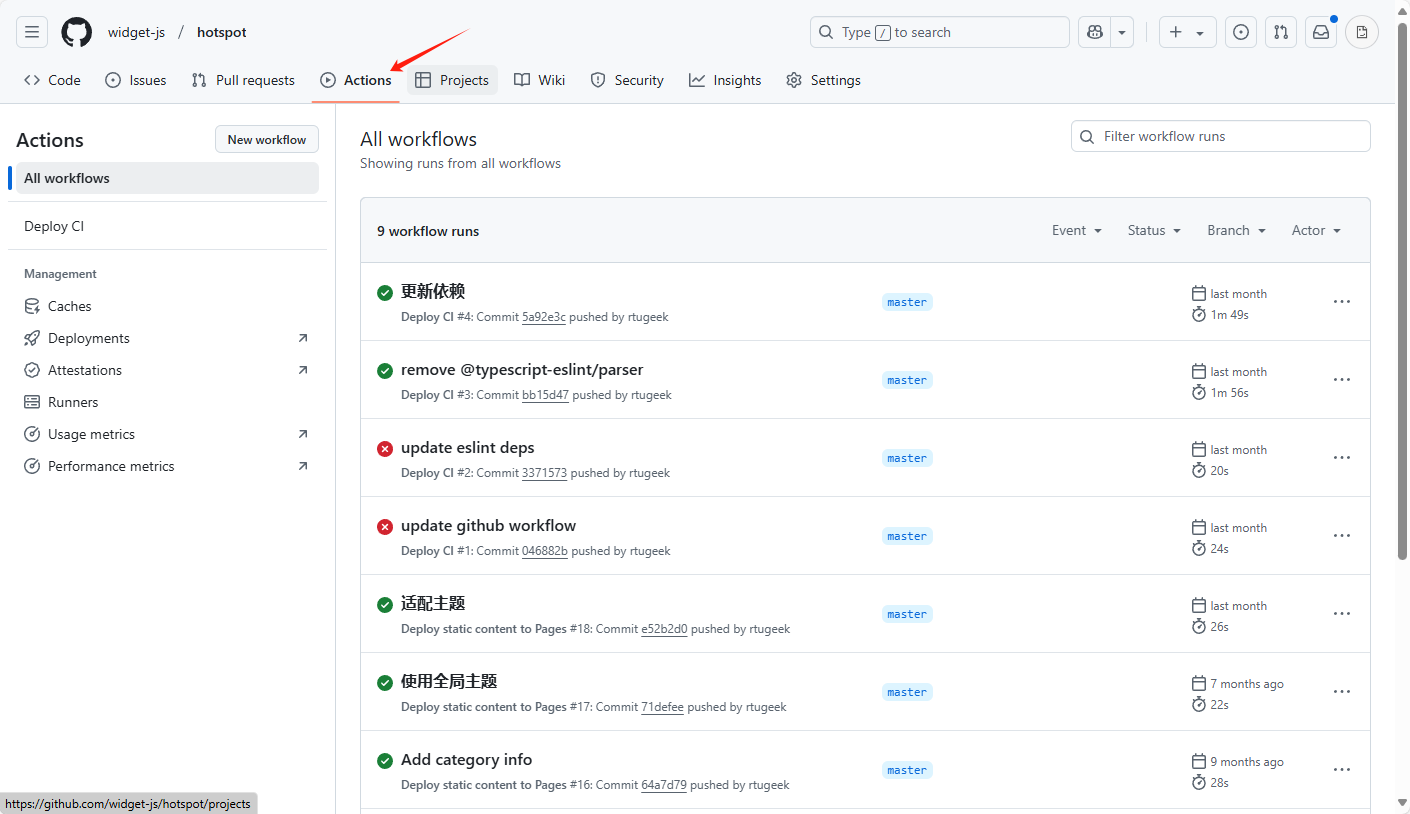
Task: Open the Insights tab
Action: click(725, 80)
